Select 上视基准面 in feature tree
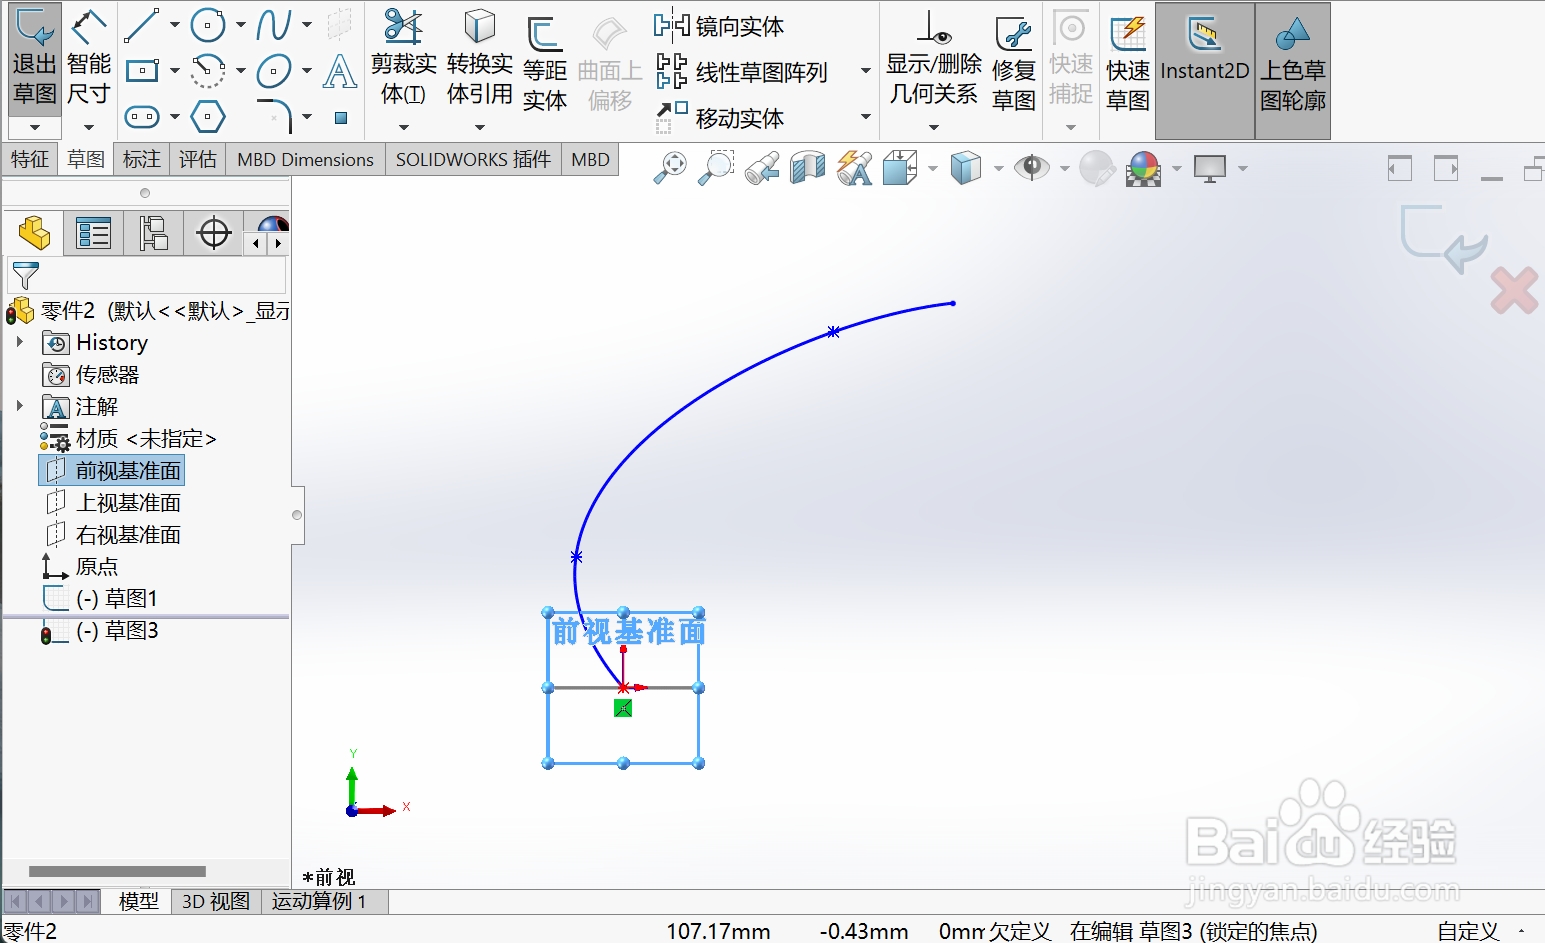This screenshot has height=943, width=1545. tap(114, 503)
